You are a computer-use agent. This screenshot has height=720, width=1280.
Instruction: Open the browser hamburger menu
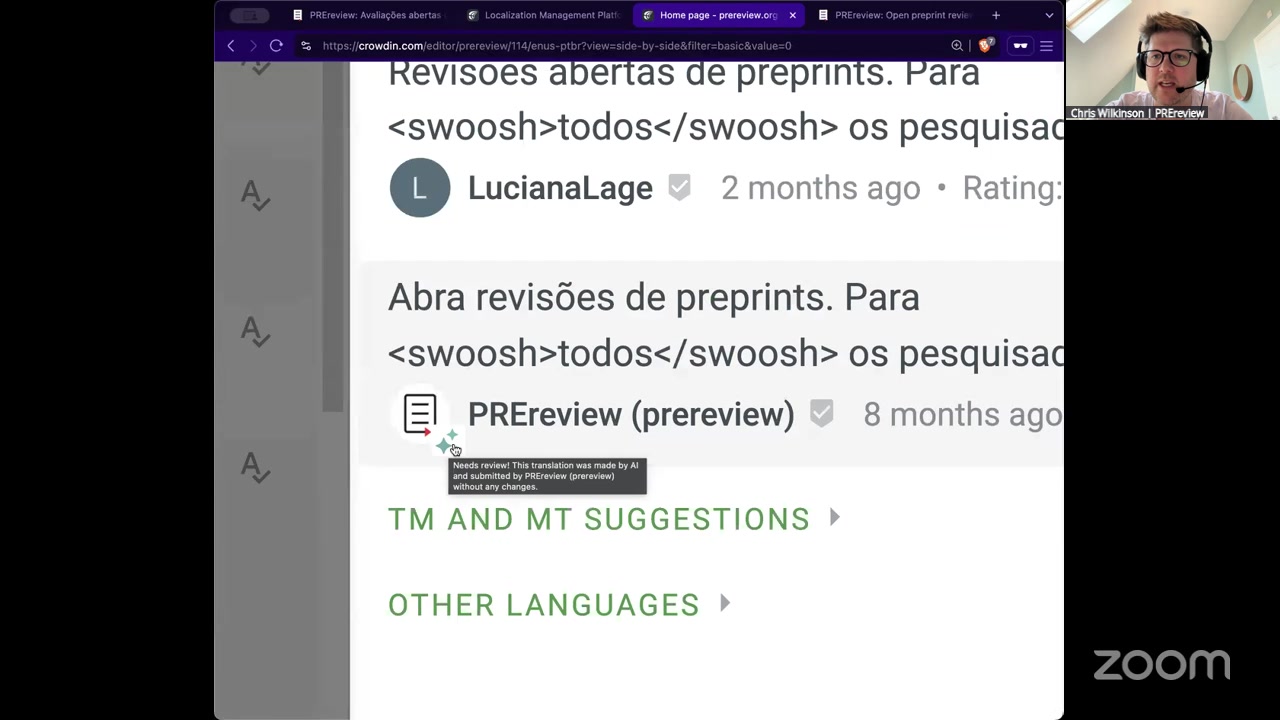[x=1046, y=45]
